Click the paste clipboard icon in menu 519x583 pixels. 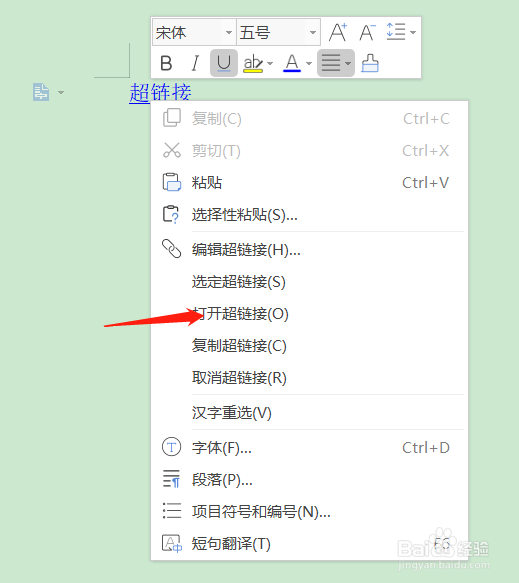[171, 182]
